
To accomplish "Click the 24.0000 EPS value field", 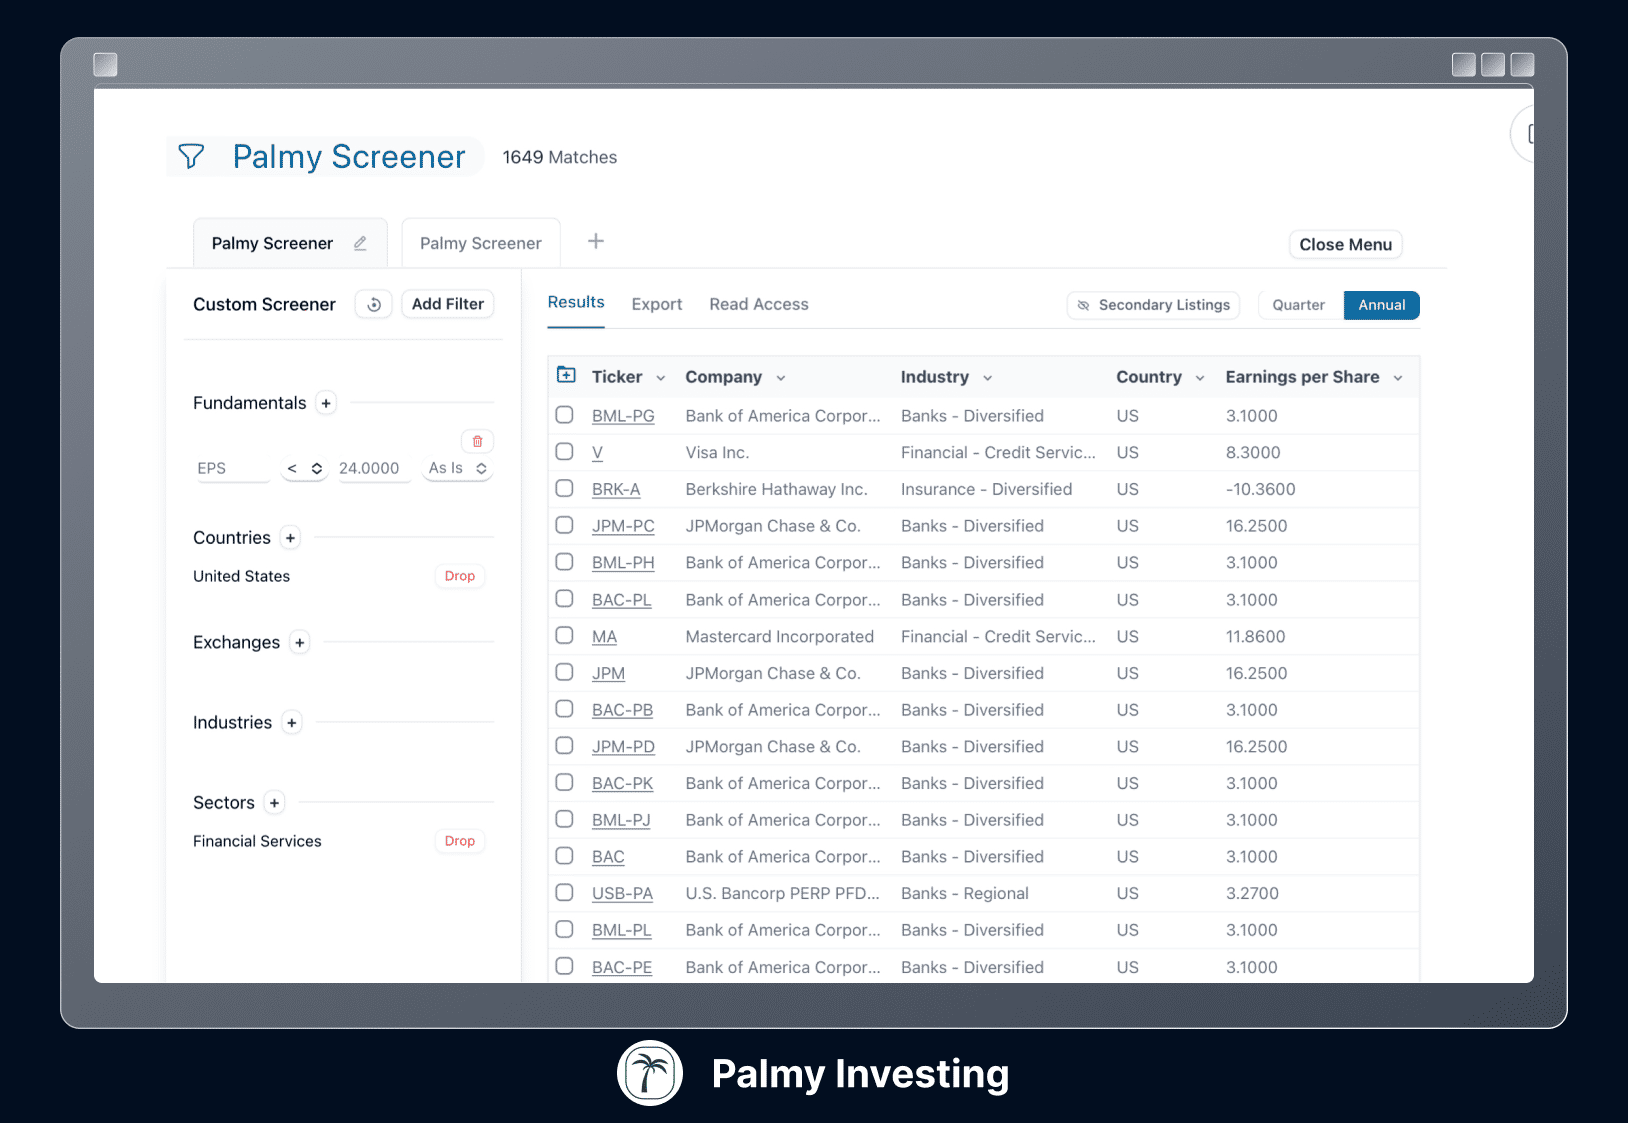I will pyautogui.click(x=373, y=468).
